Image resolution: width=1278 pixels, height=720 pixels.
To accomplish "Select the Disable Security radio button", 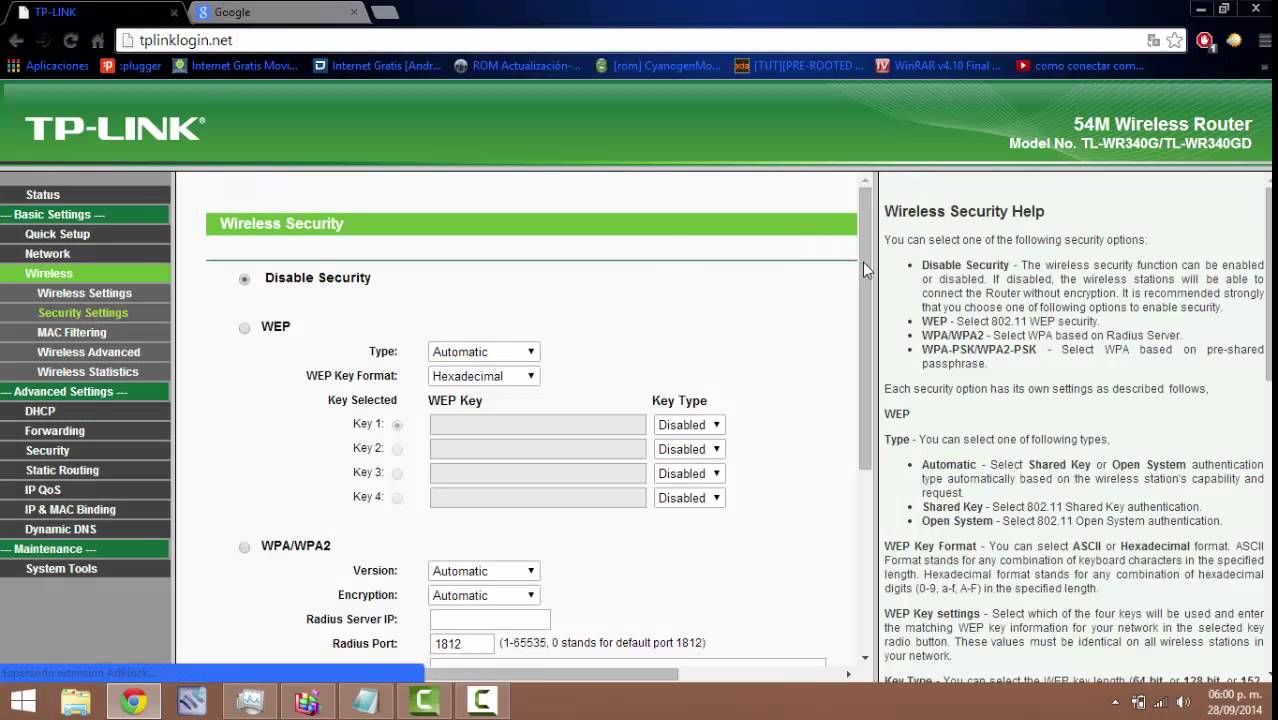I will coord(244,279).
